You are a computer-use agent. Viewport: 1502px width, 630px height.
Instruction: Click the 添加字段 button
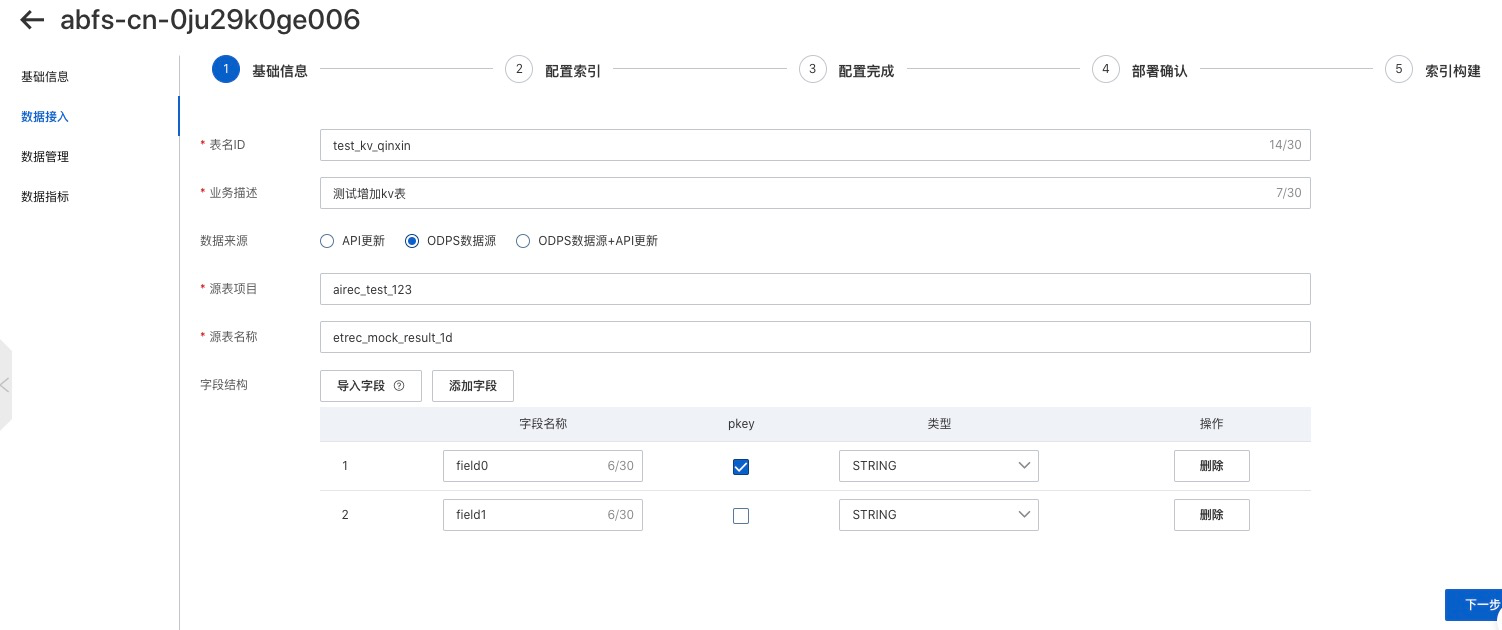click(x=473, y=386)
